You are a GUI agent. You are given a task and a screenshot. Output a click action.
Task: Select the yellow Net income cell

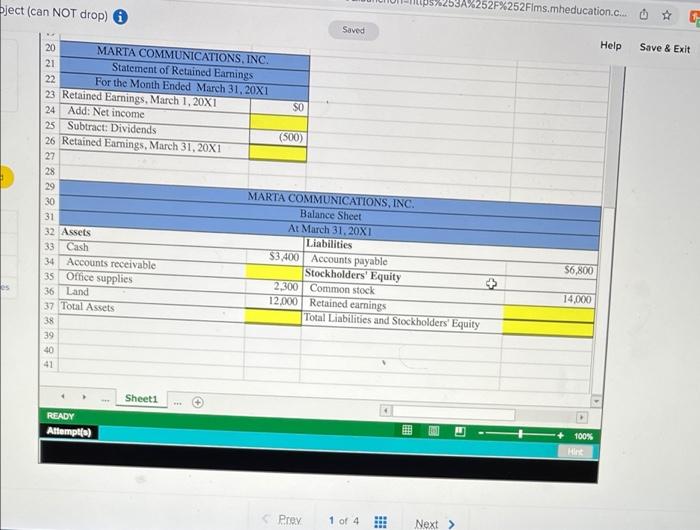[x=279, y=122]
